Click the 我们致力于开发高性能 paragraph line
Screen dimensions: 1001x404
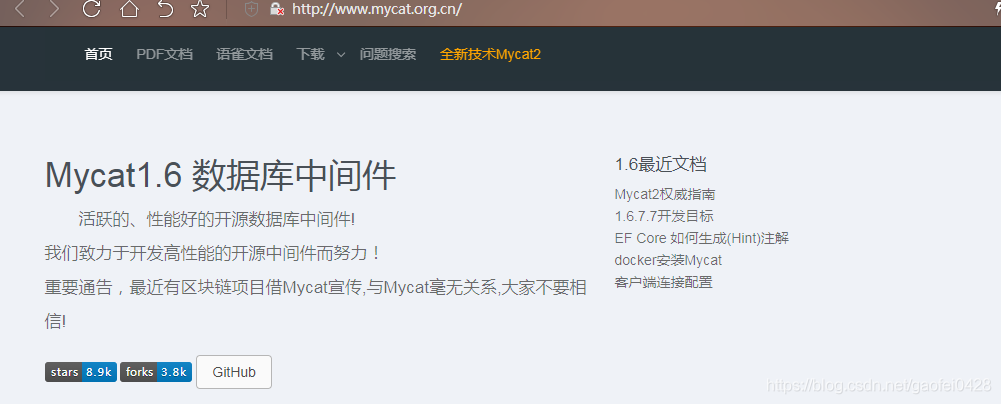coord(213,253)
